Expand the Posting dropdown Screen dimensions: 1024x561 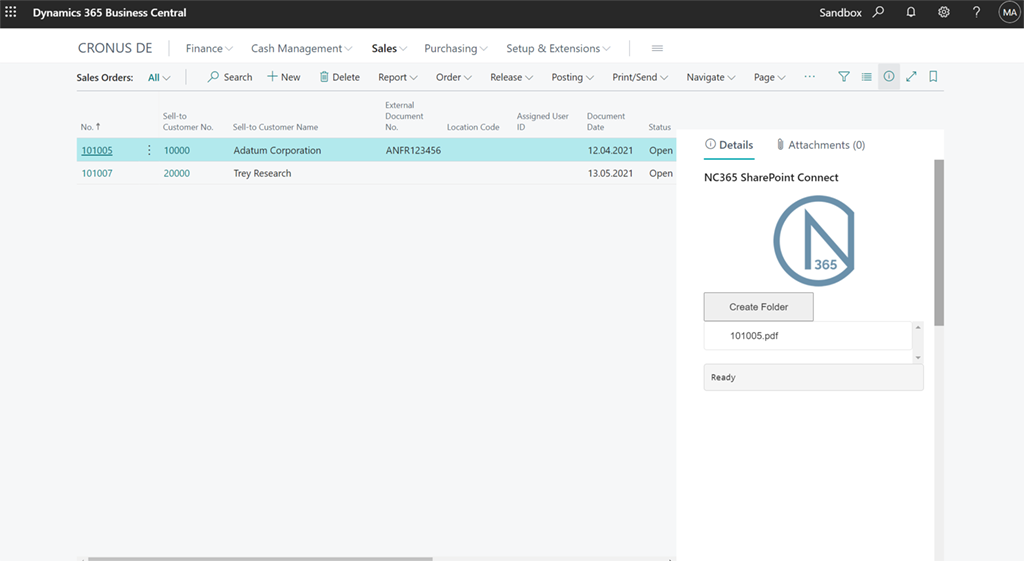[x=572, y=77]
